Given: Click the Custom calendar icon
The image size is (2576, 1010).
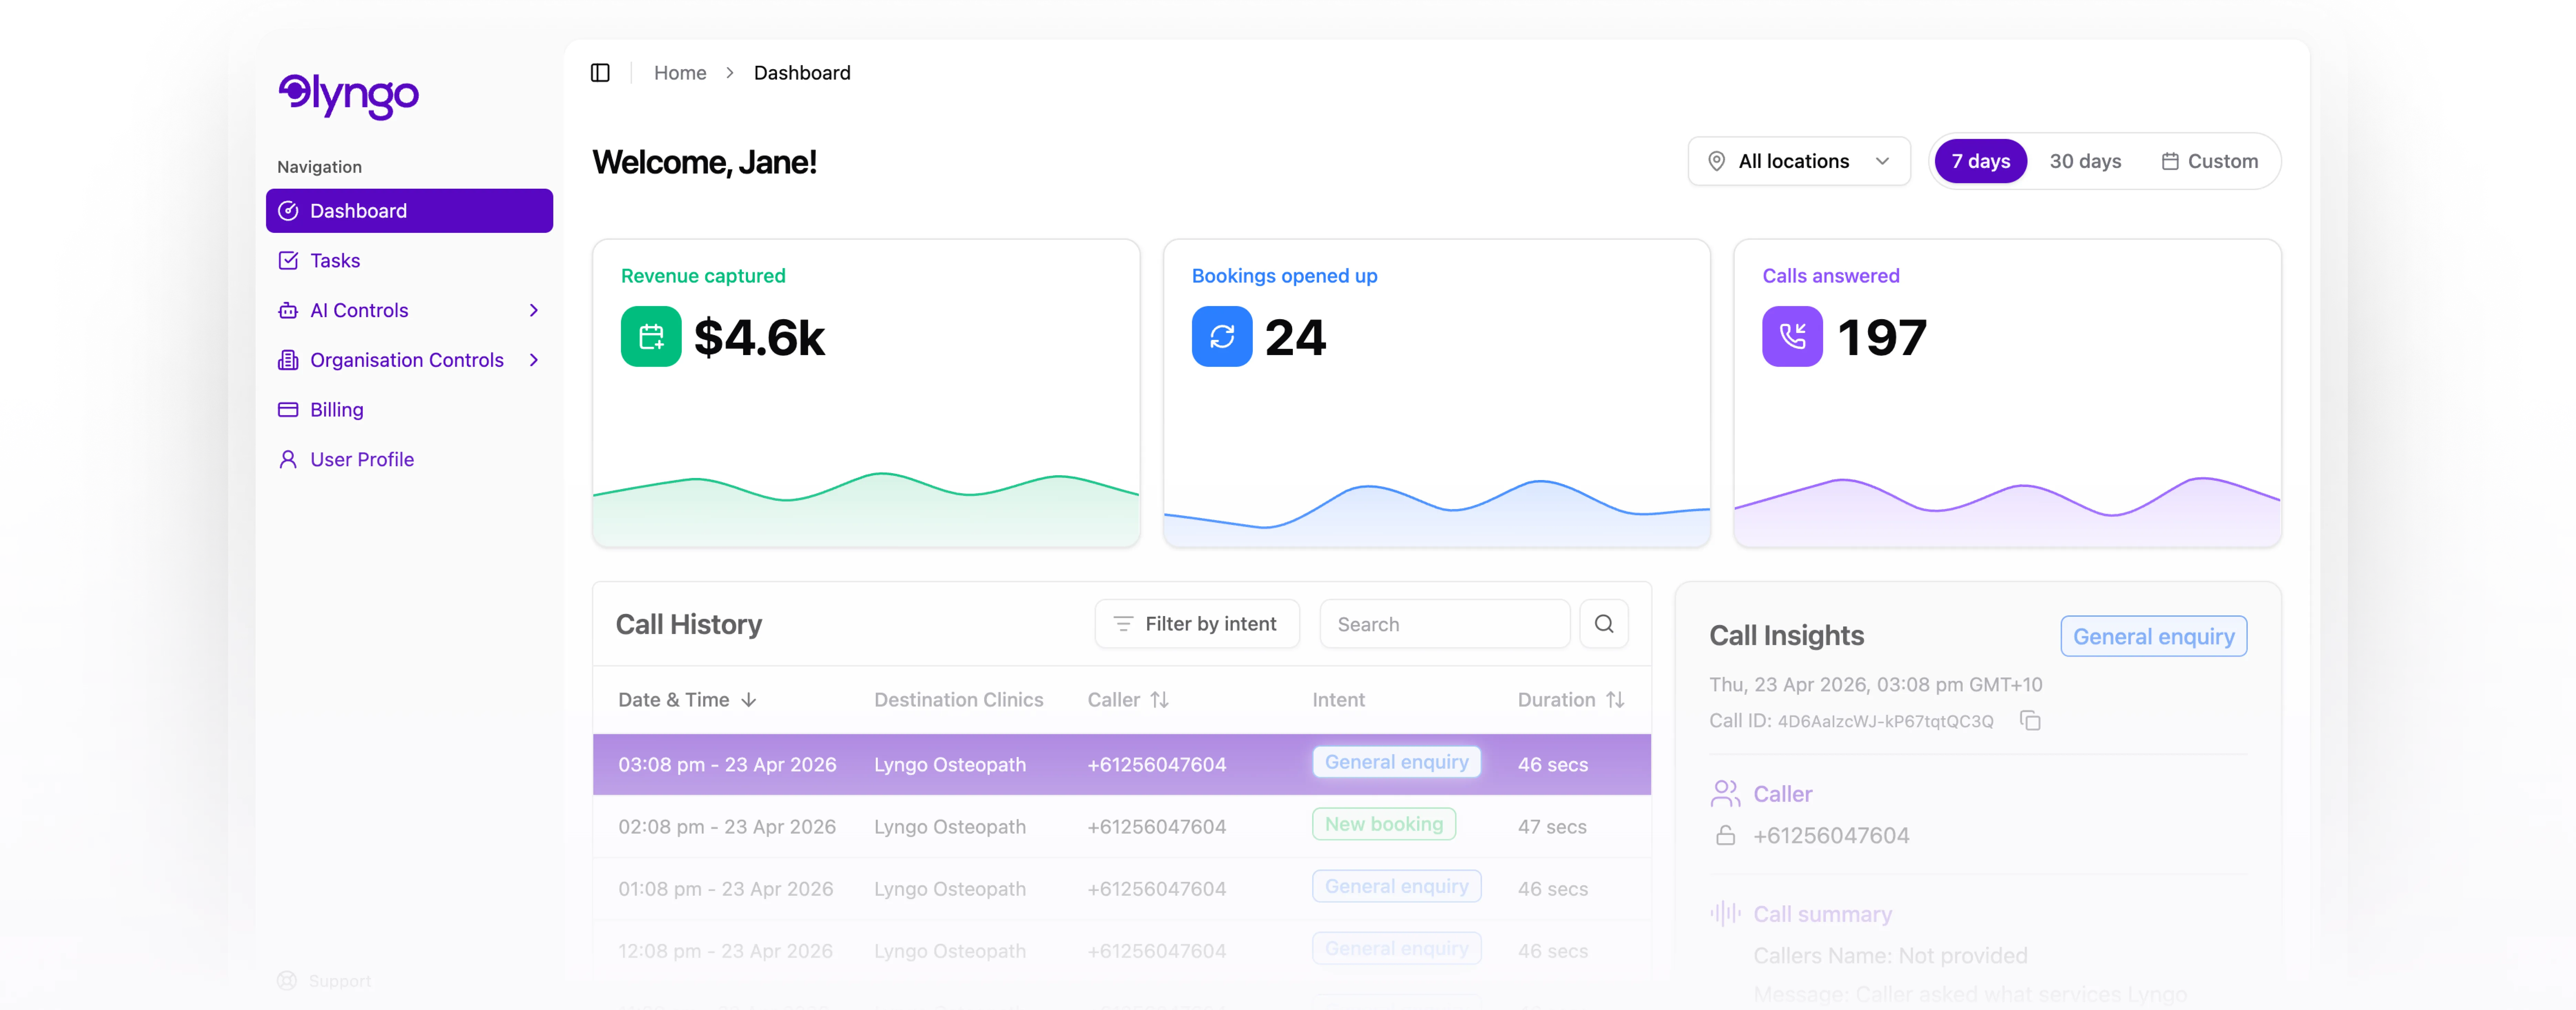Looking at the screenshot, I should tap(2170, 161).
